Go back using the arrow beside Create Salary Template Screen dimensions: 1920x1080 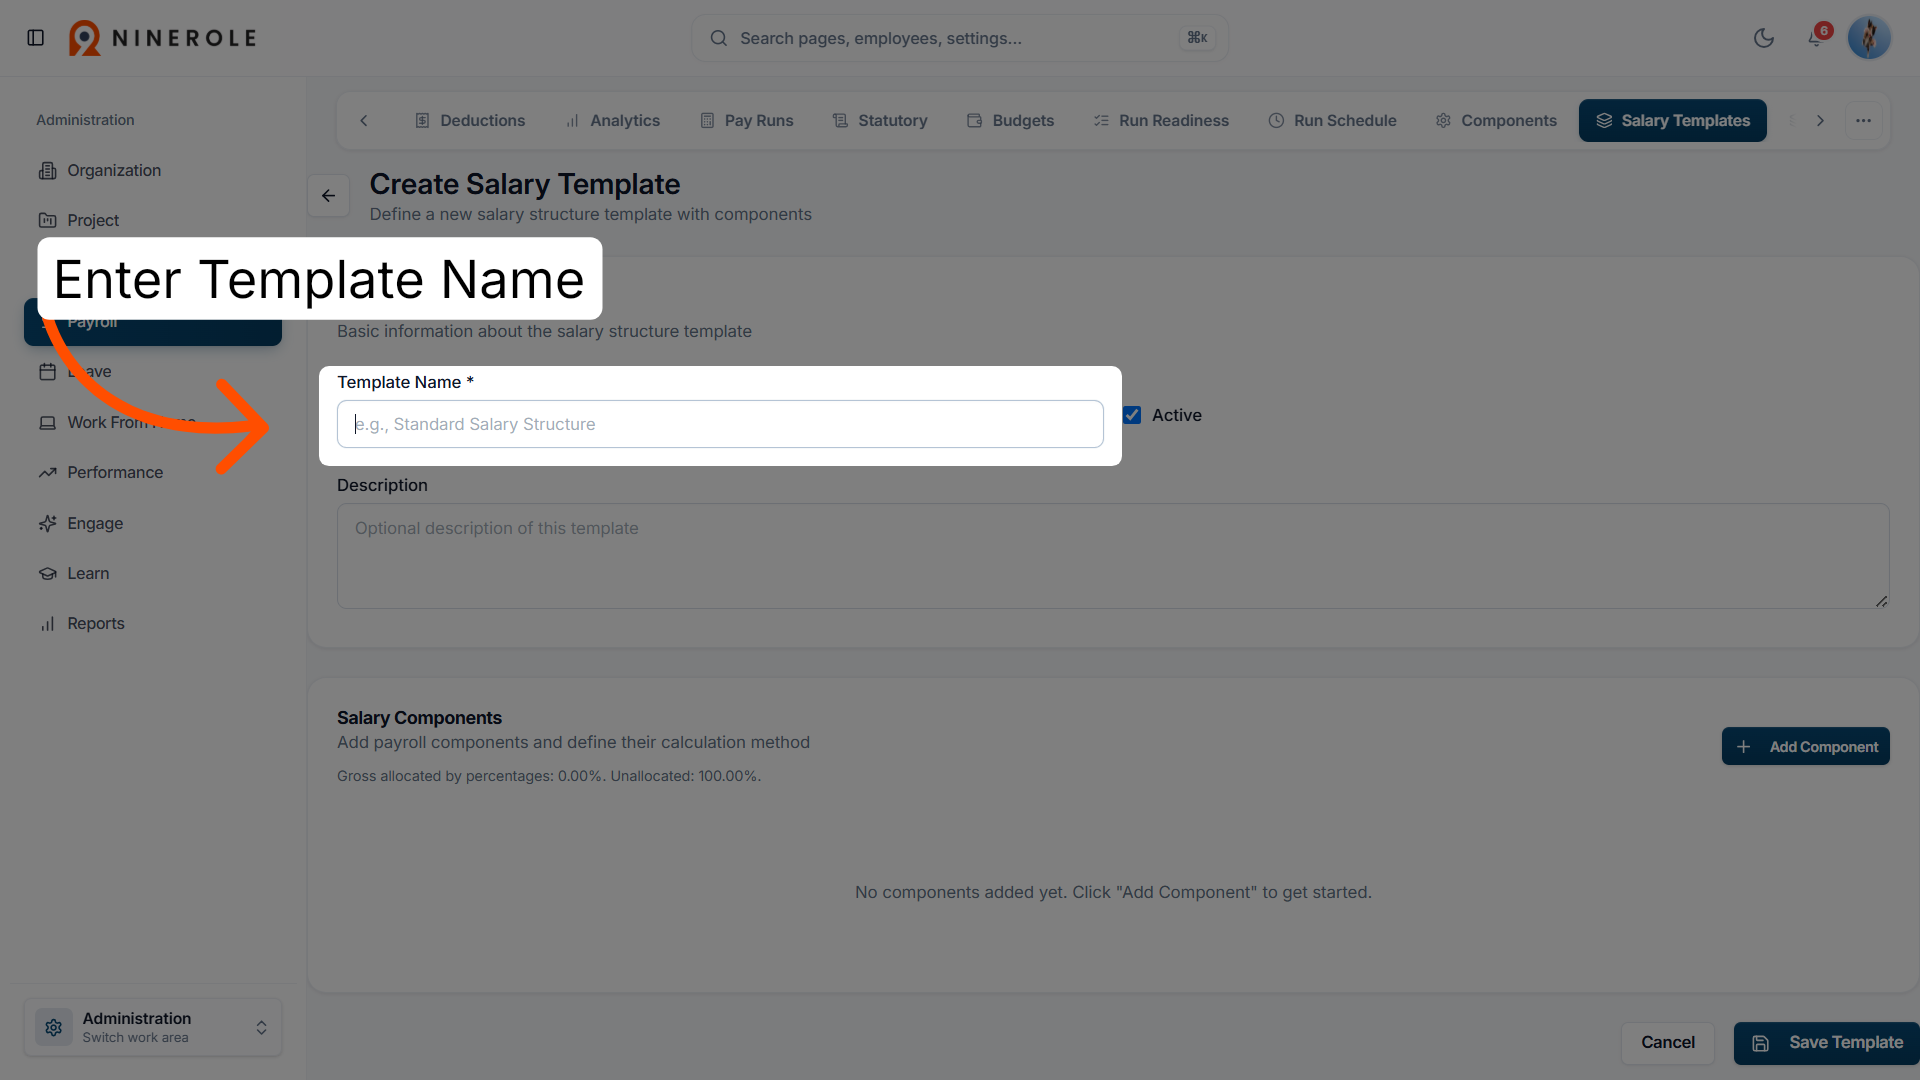pos(328,196)
